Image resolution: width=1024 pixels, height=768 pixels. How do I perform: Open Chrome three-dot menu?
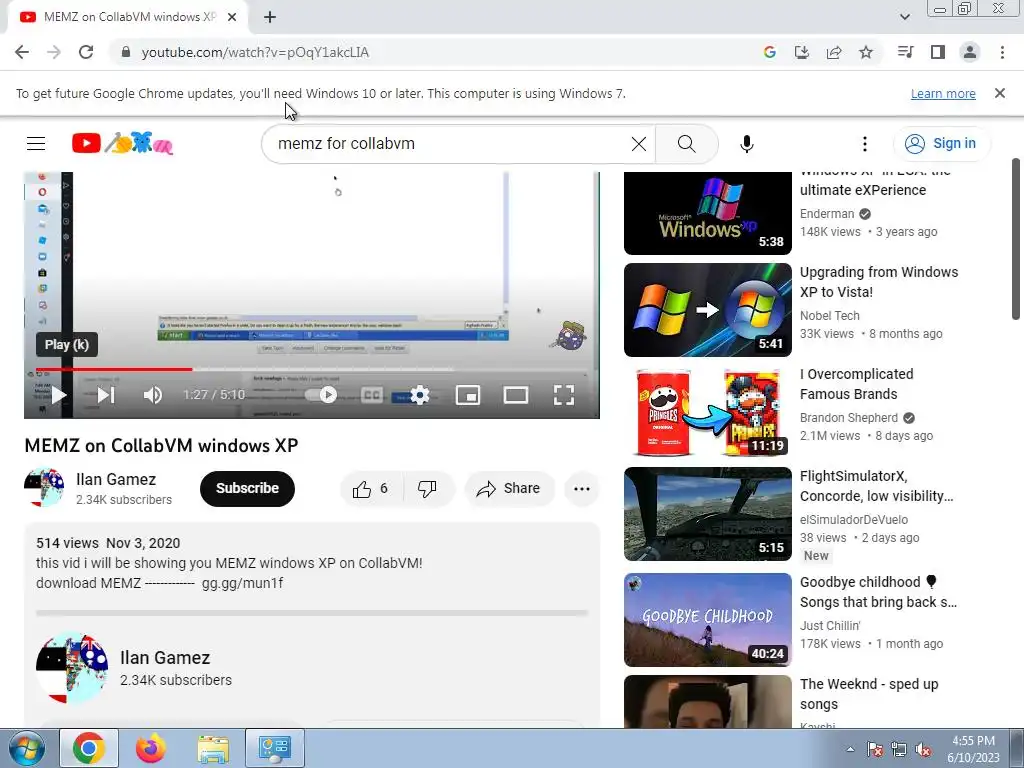(x=1002, y=52)
